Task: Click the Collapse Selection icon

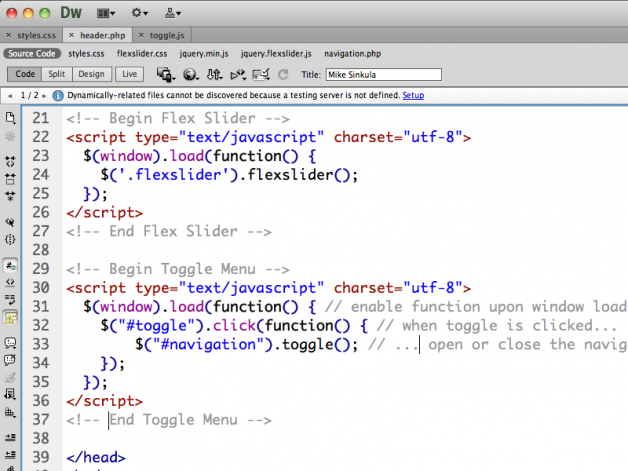Action: click(10, 179)
